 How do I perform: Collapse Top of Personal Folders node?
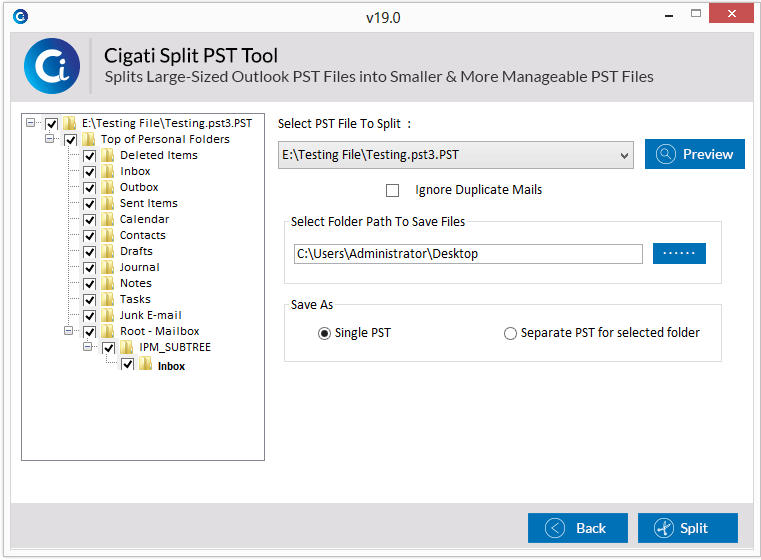50,139
